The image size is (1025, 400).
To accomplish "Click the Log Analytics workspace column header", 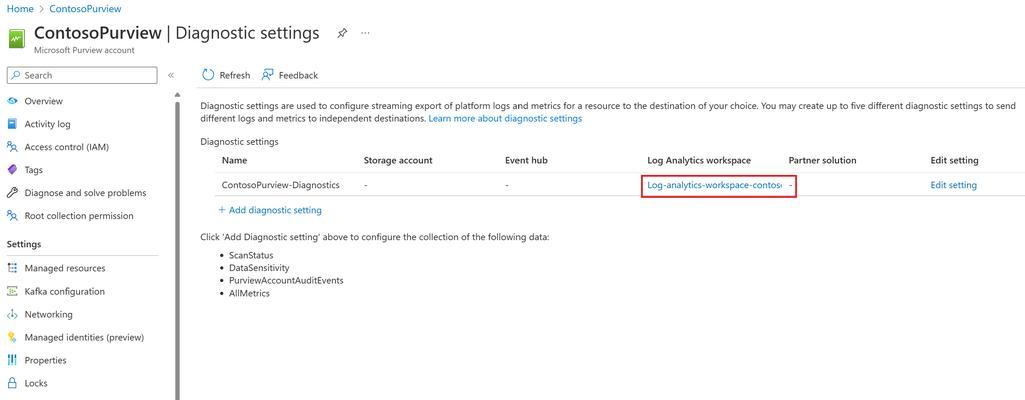I will 699,160.
